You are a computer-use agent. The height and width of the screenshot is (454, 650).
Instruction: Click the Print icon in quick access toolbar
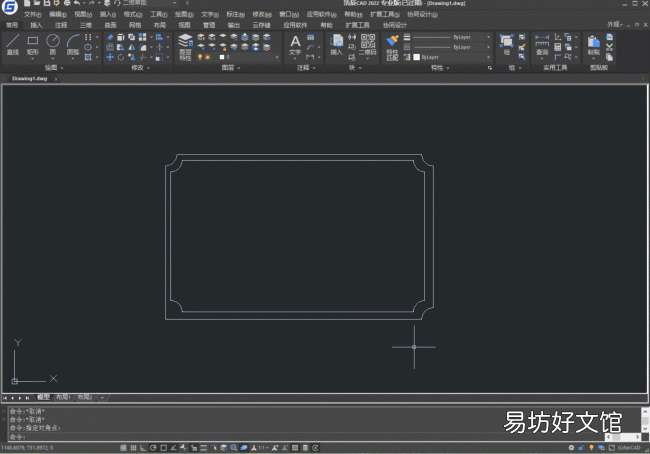pos(67,3)
